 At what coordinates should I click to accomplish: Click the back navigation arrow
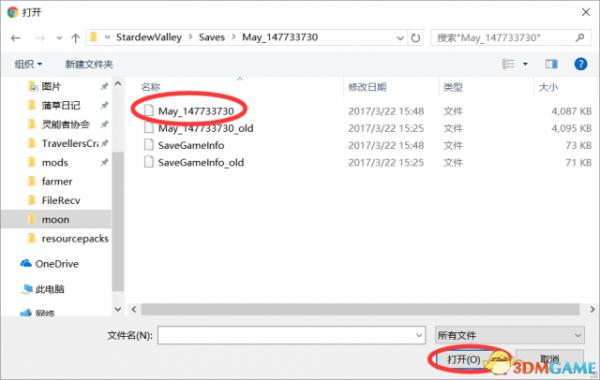[16, 38]
